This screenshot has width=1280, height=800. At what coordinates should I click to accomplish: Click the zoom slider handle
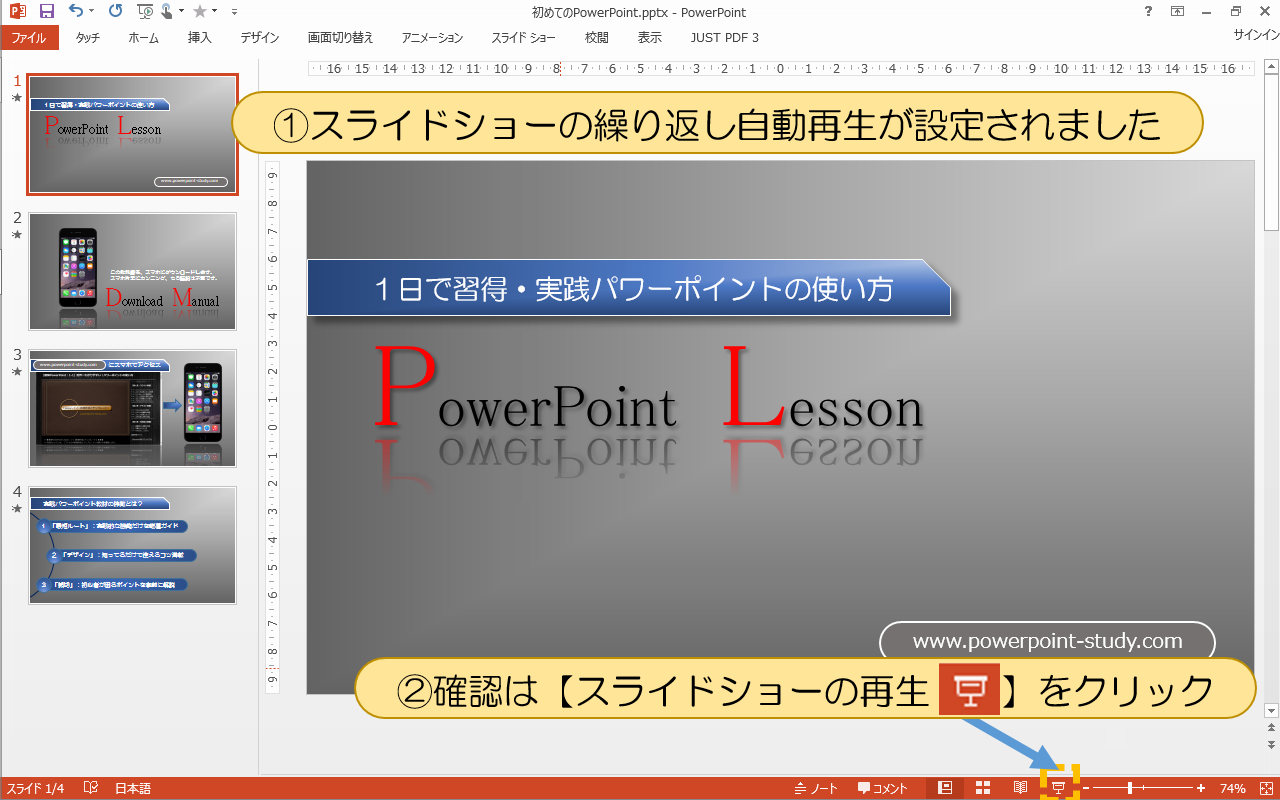coord(1130,789)
